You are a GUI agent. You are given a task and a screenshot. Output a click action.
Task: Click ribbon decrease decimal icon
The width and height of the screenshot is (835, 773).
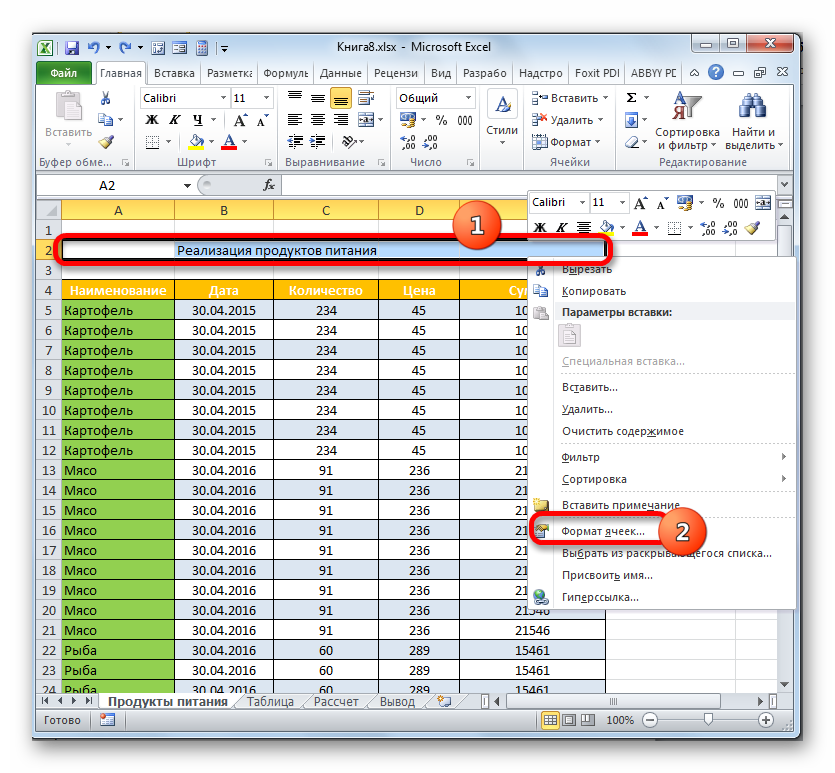point(430,142)
